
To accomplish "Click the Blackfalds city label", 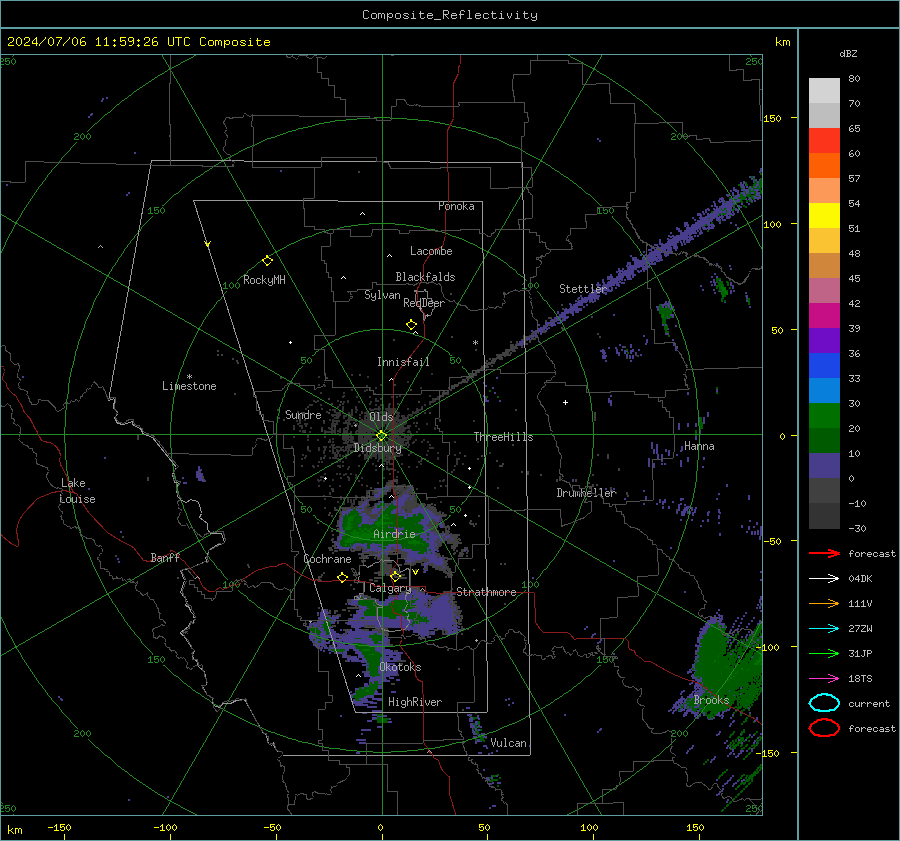I will [x=425, y=277].
